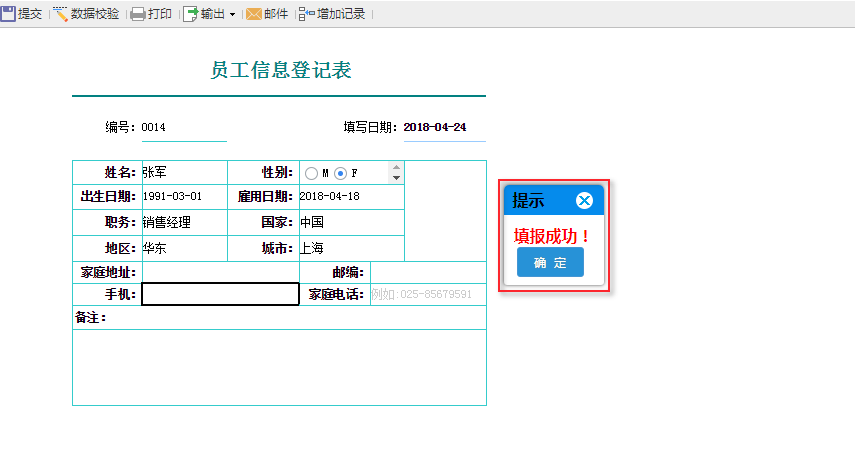The image size is (855, 476).
Task: Click the envelope mail icon
Action: [x=254, y=14]
